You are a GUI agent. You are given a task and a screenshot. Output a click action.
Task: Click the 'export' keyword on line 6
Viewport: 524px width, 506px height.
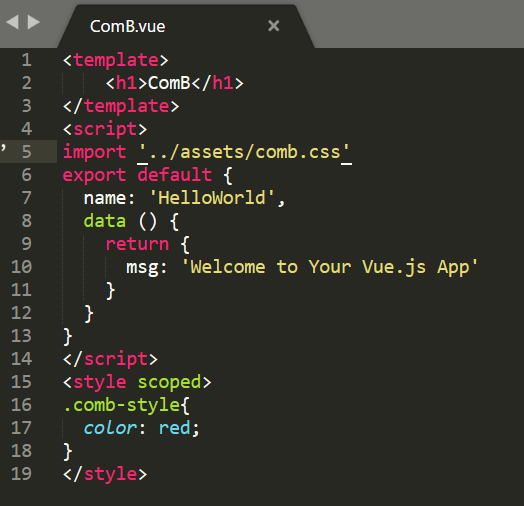(94, 175)
